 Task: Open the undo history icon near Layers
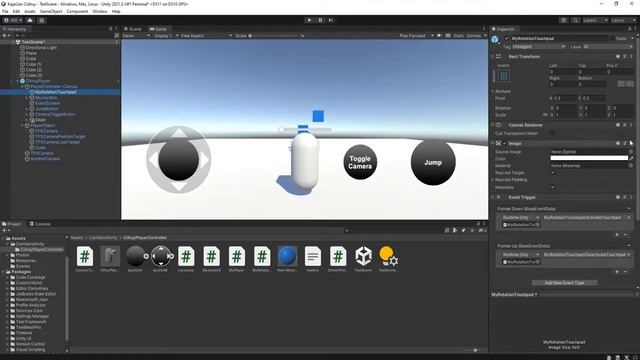tap(564, 20)
